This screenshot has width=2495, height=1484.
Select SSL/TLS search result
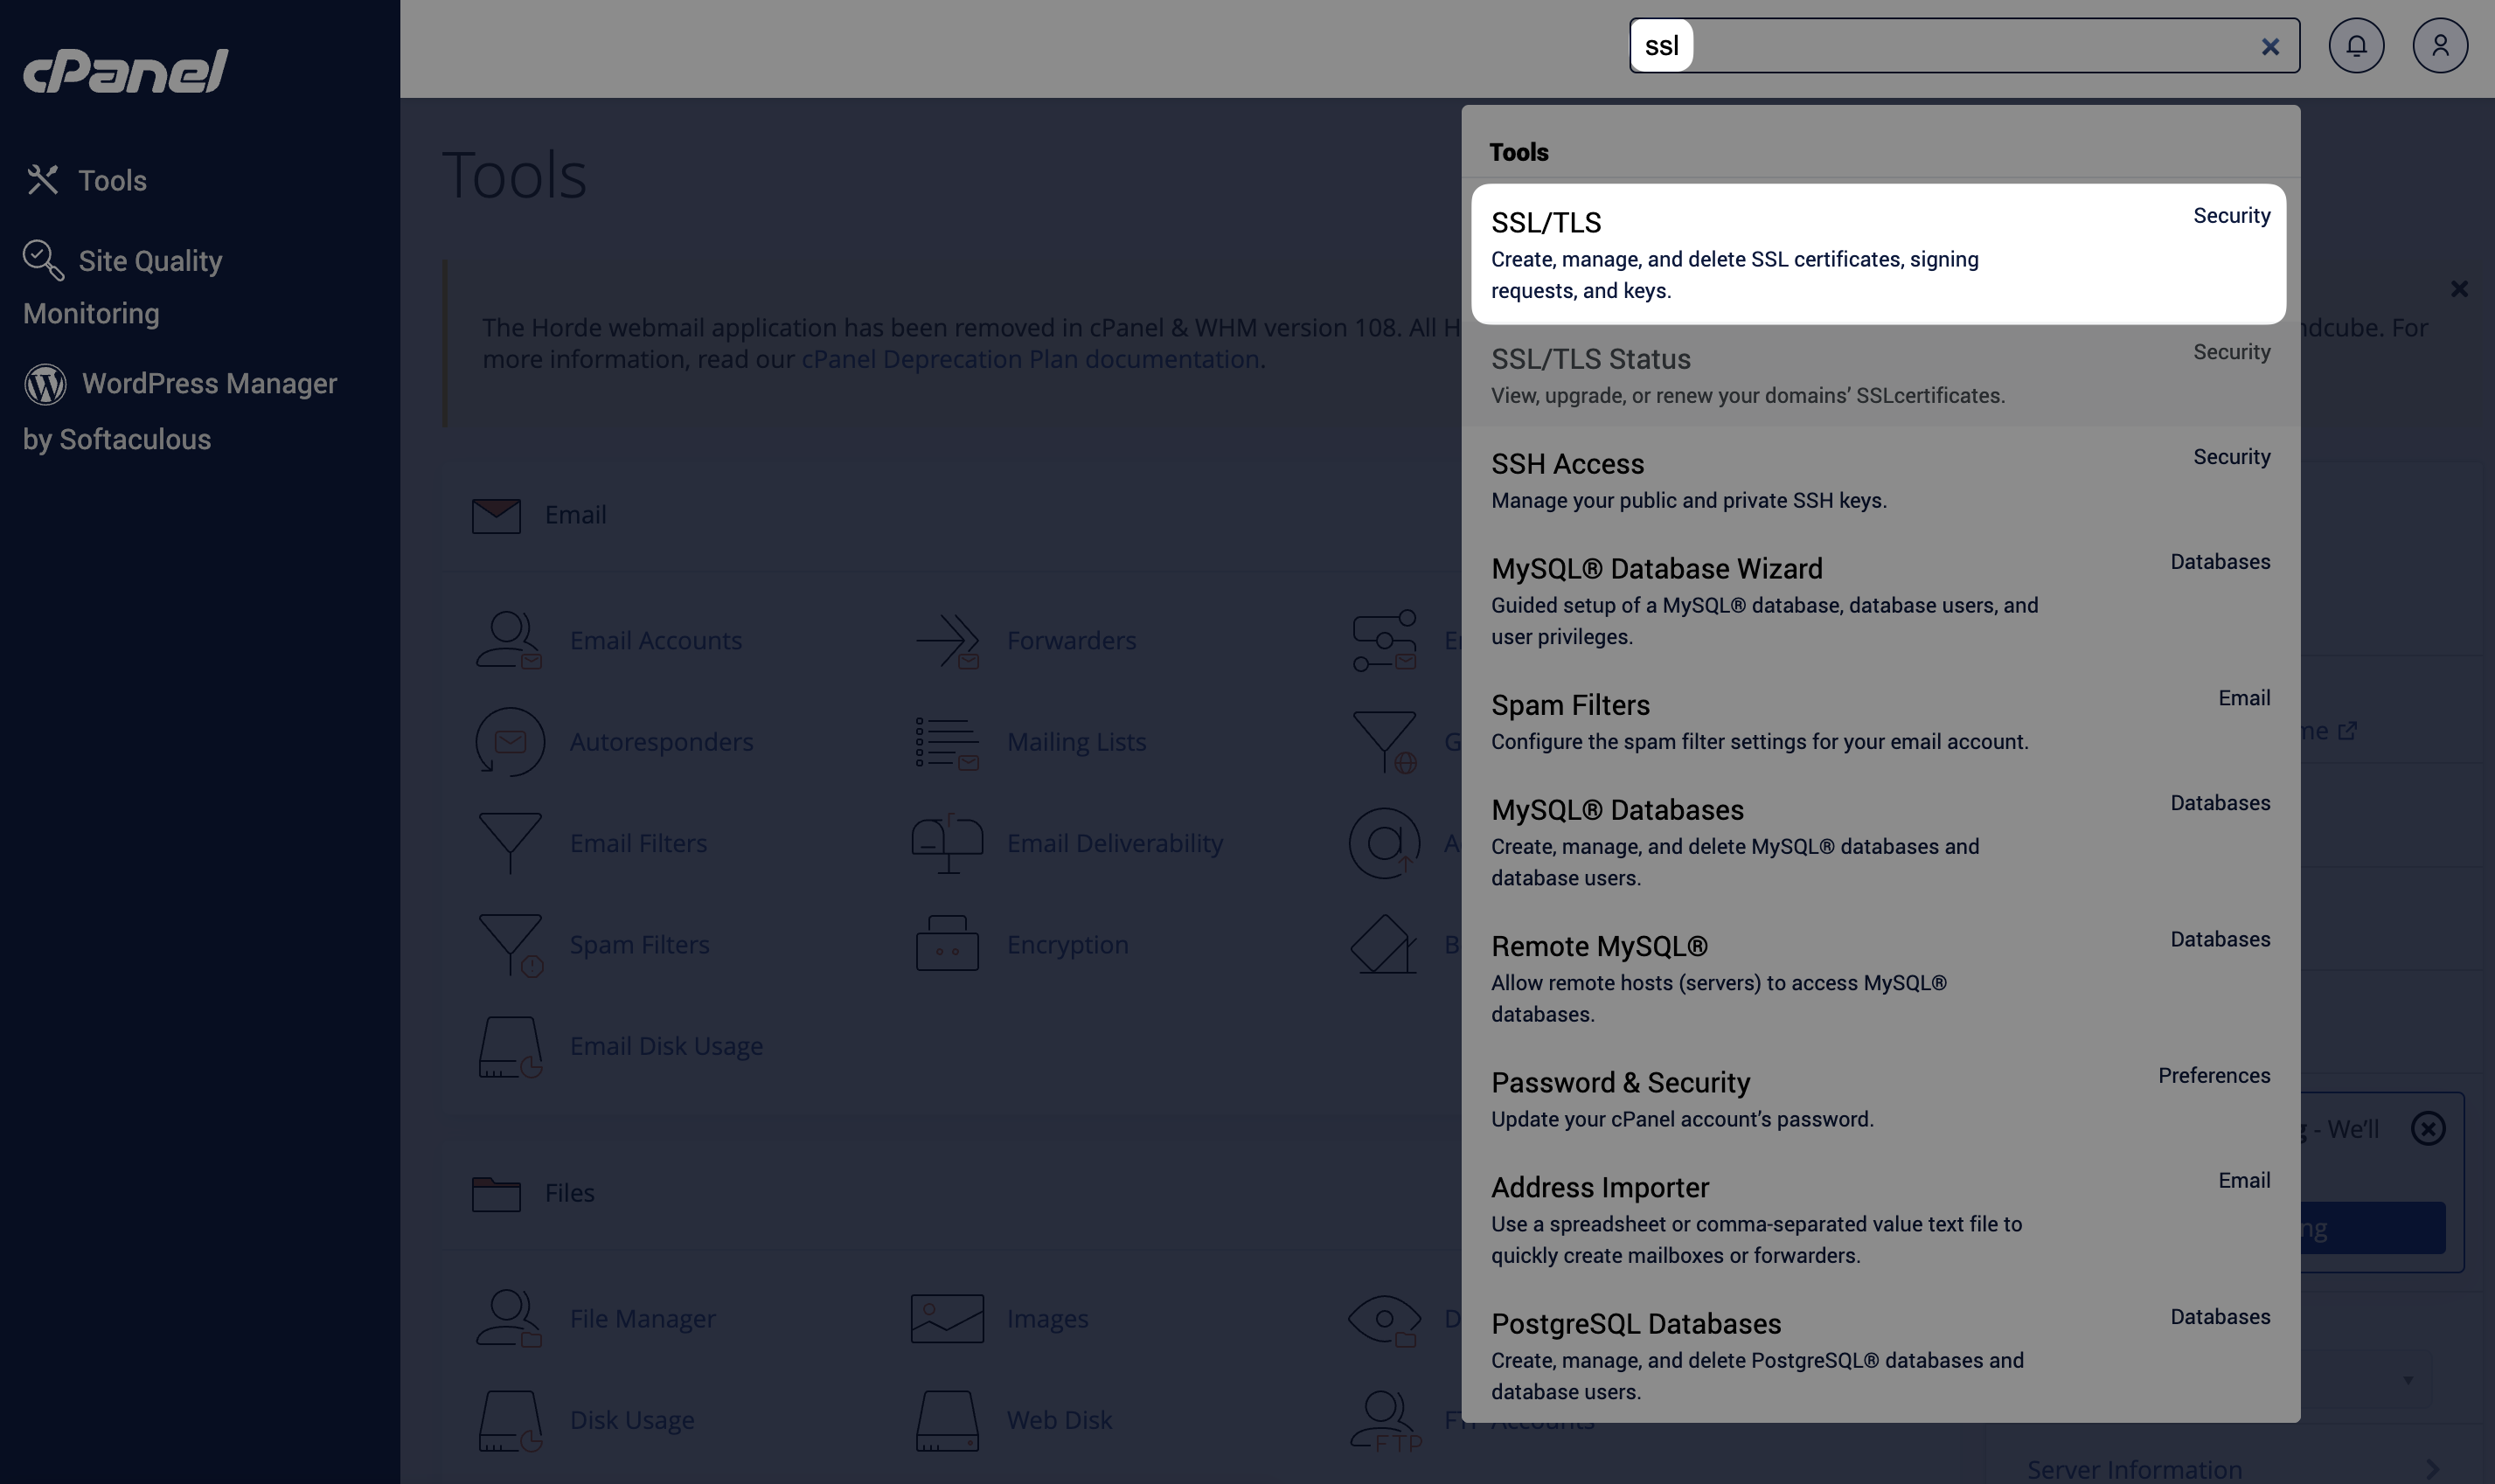pyautogui.click(x=1878, y=254)
